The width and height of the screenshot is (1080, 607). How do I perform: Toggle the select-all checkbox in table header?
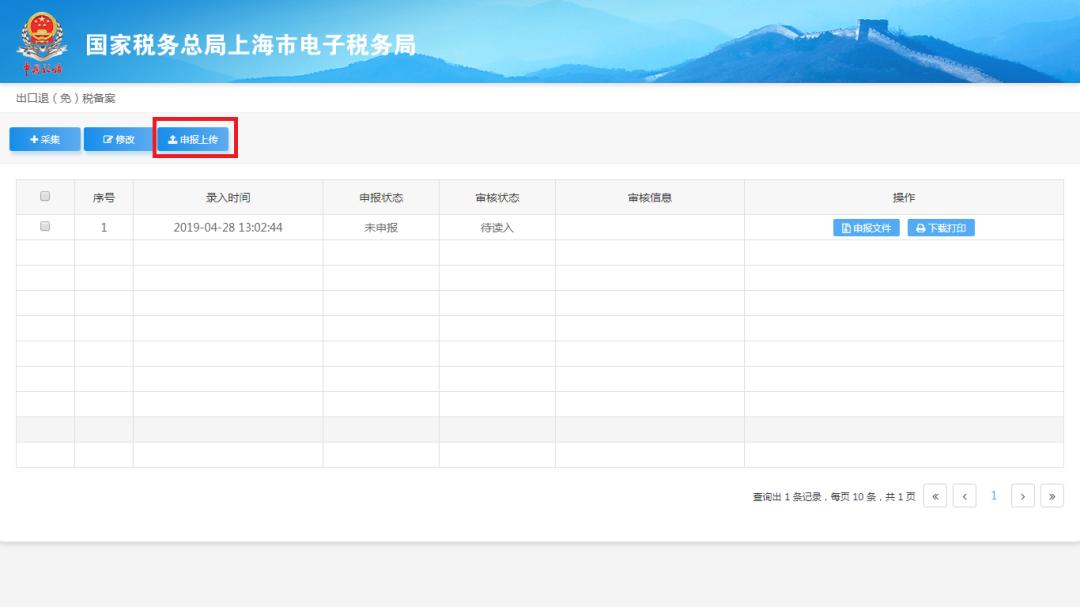click(x=45, y=197)
